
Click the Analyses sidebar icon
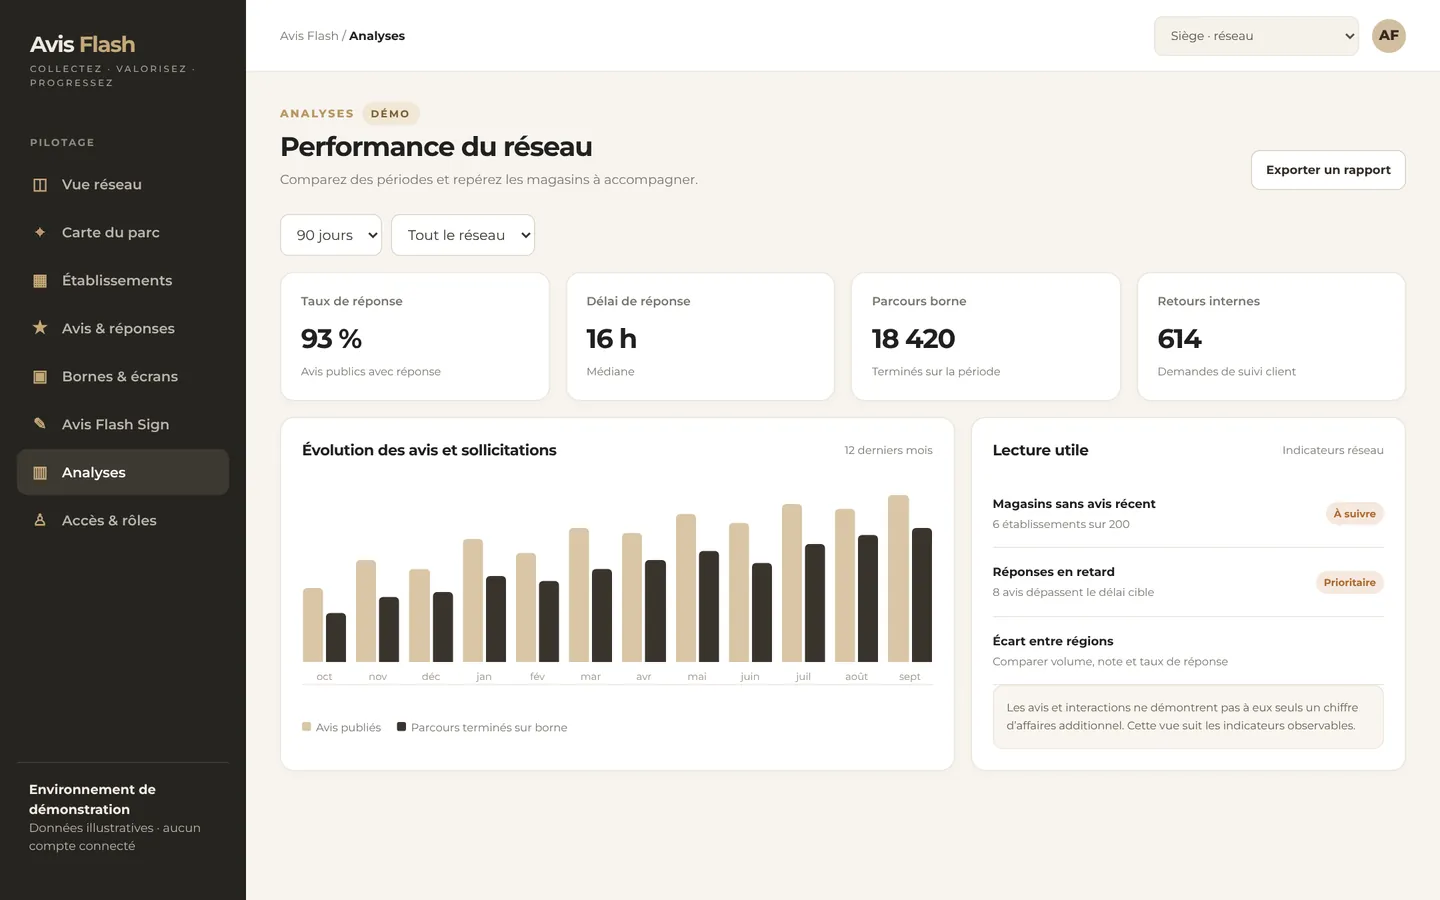40,473
